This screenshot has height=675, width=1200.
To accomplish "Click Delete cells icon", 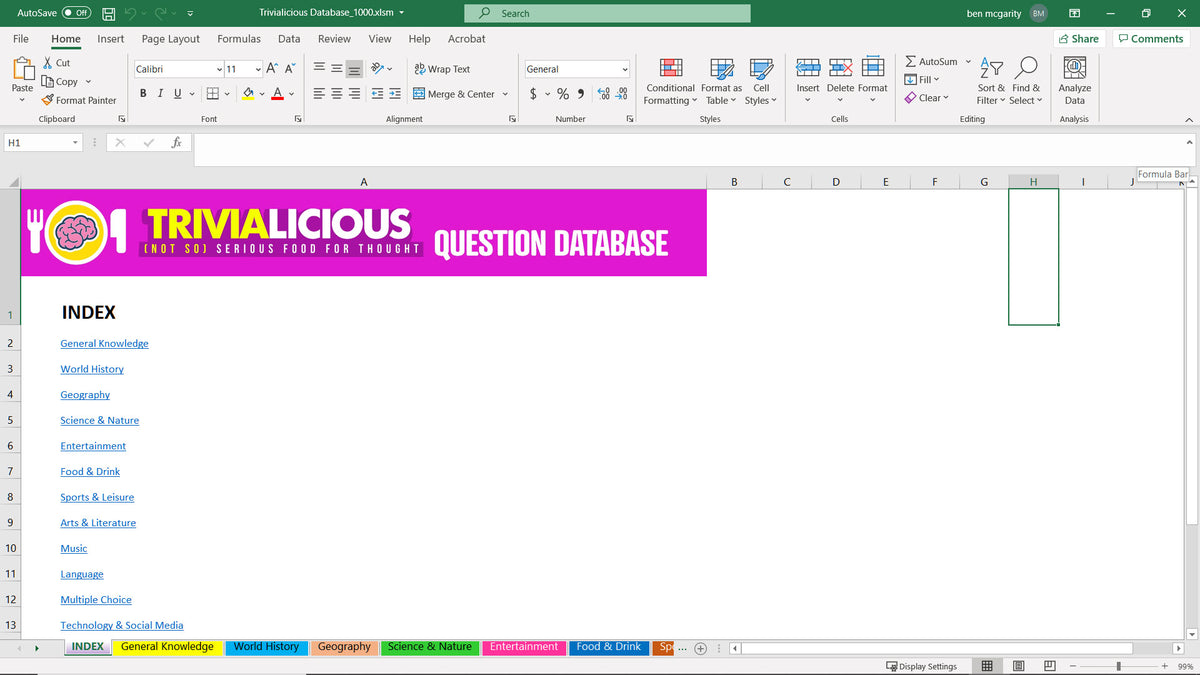I will 841,68.
